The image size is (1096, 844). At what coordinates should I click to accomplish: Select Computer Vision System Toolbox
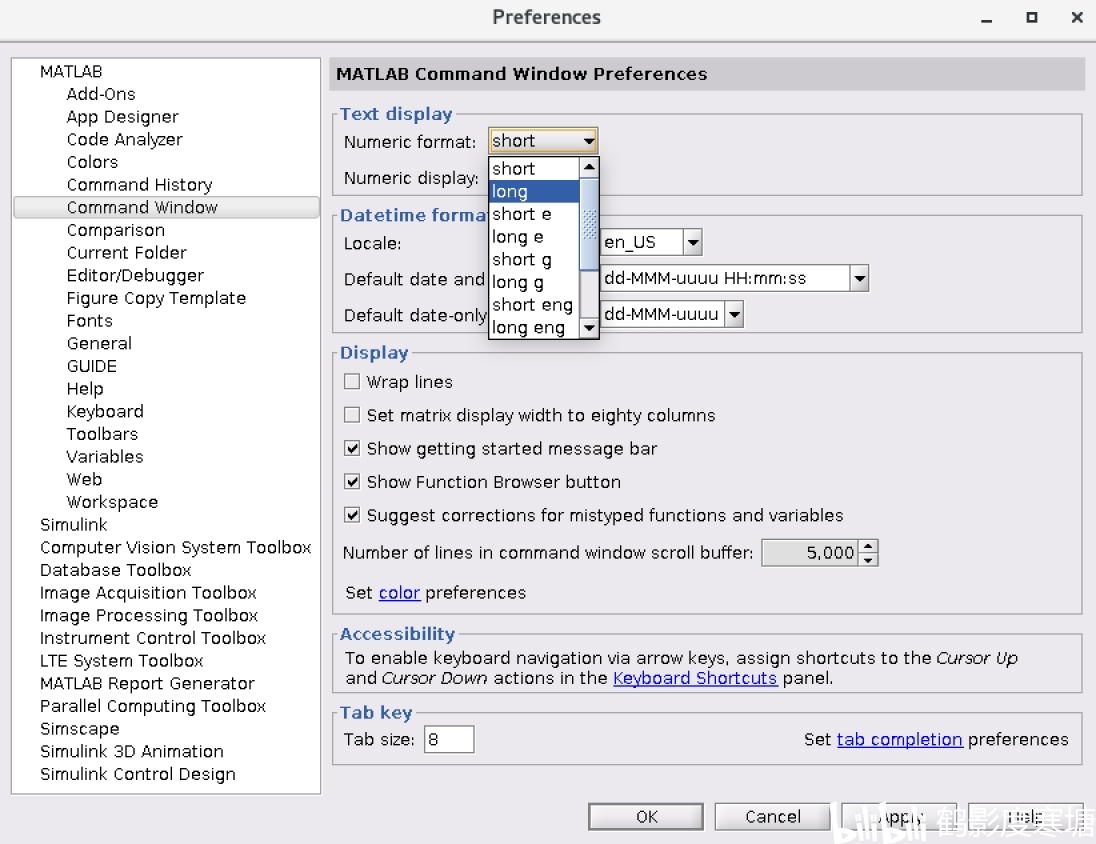pos(175,548)
